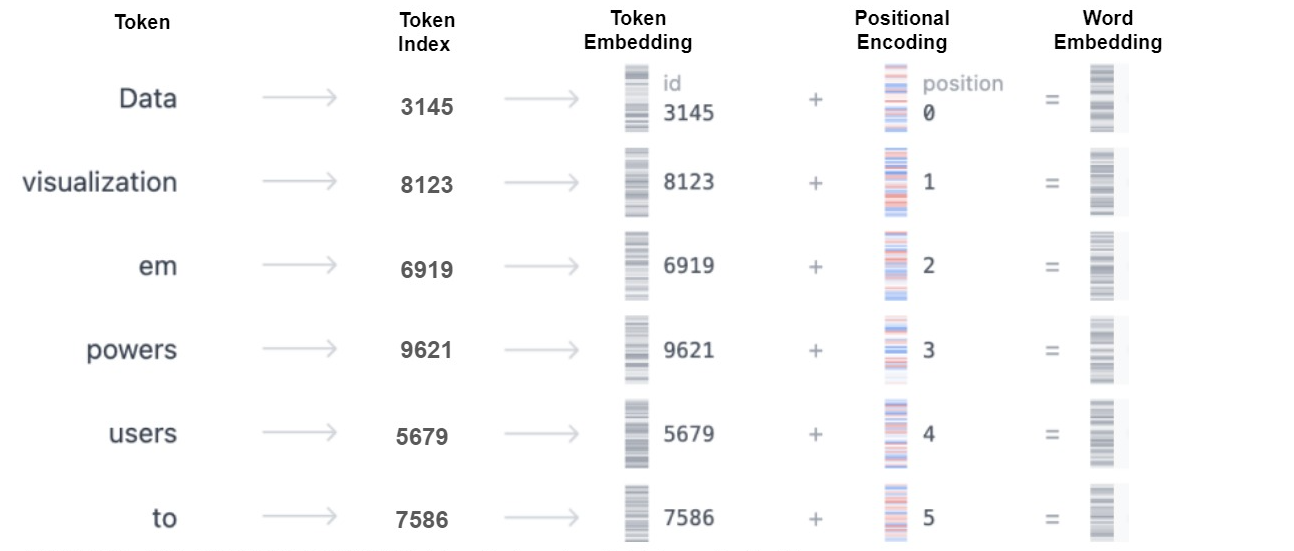The height and width of the screenshot is (551, 1294).
Task: Click the position number 3 label
Action: click(x=929, y=351)
